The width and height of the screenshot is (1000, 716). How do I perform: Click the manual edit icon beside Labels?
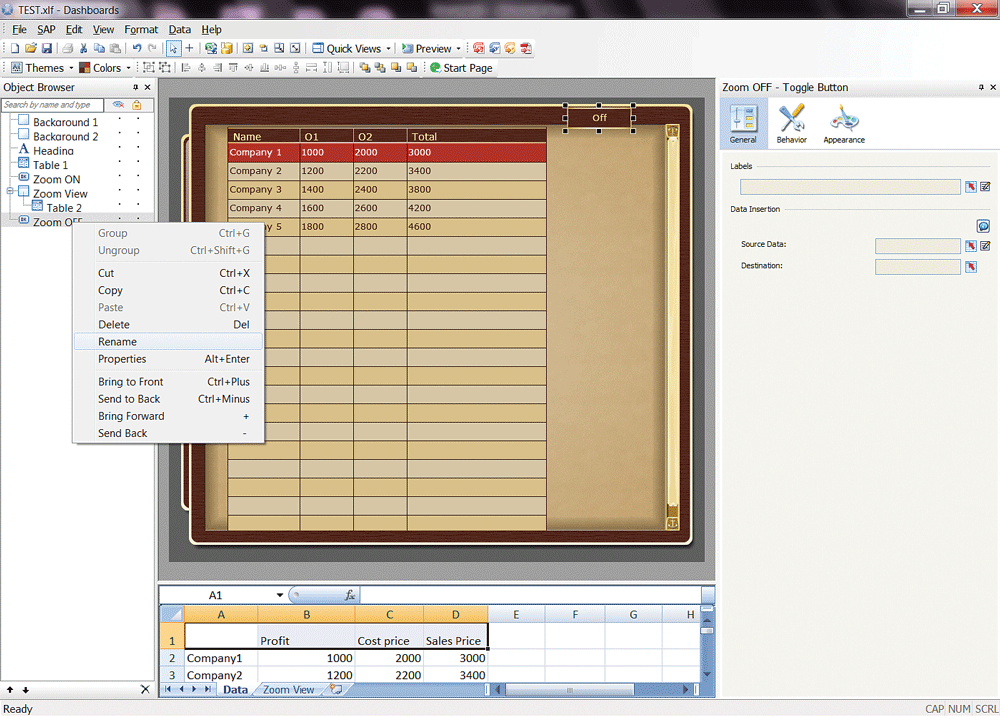(x=985, y=187)
